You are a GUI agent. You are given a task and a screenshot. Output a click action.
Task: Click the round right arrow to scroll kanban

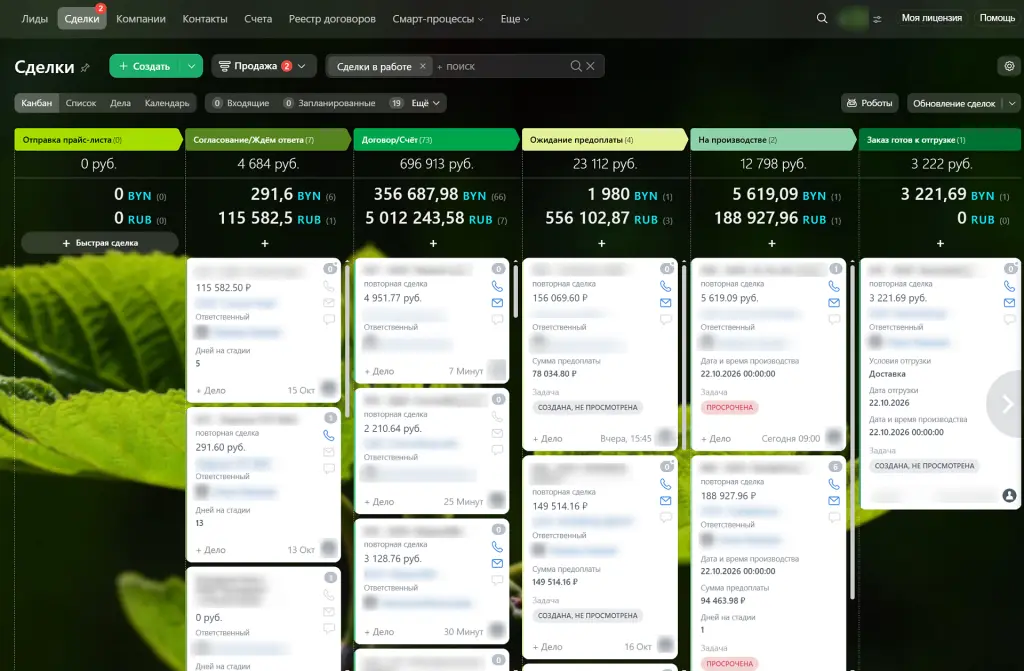pyautogui.click(x=1006, y=404)
